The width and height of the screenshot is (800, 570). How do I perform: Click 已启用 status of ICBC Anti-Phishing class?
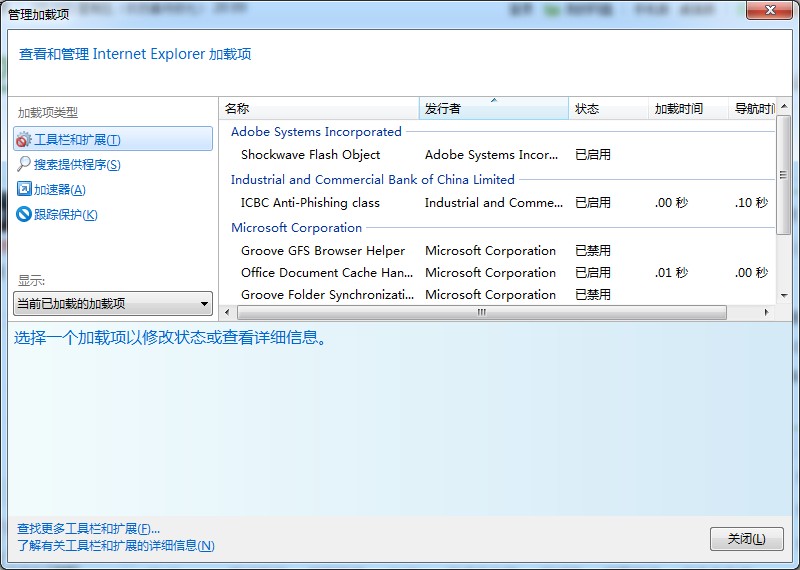coord(593,203)
